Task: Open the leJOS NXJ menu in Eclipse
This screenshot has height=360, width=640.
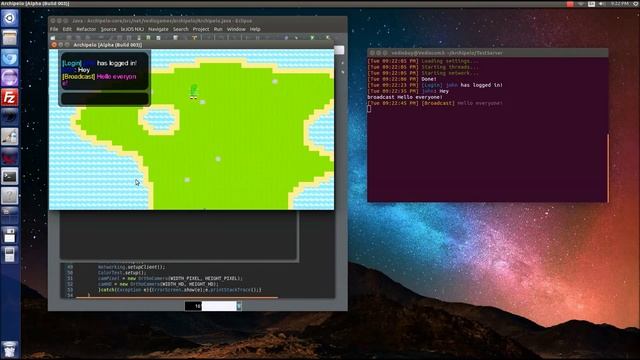Action: click(132, 29)
